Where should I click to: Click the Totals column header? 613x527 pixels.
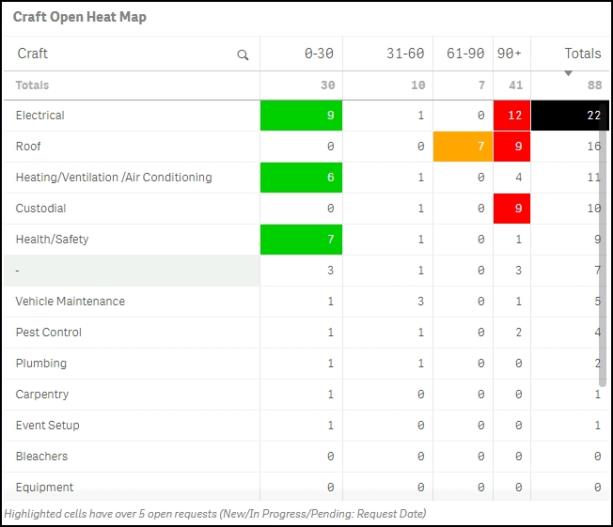pos(583,53)
